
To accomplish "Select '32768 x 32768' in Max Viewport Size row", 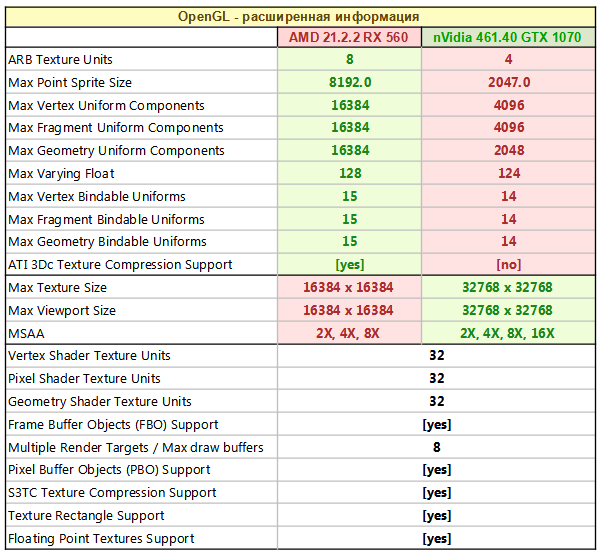I will pos(507,310).
